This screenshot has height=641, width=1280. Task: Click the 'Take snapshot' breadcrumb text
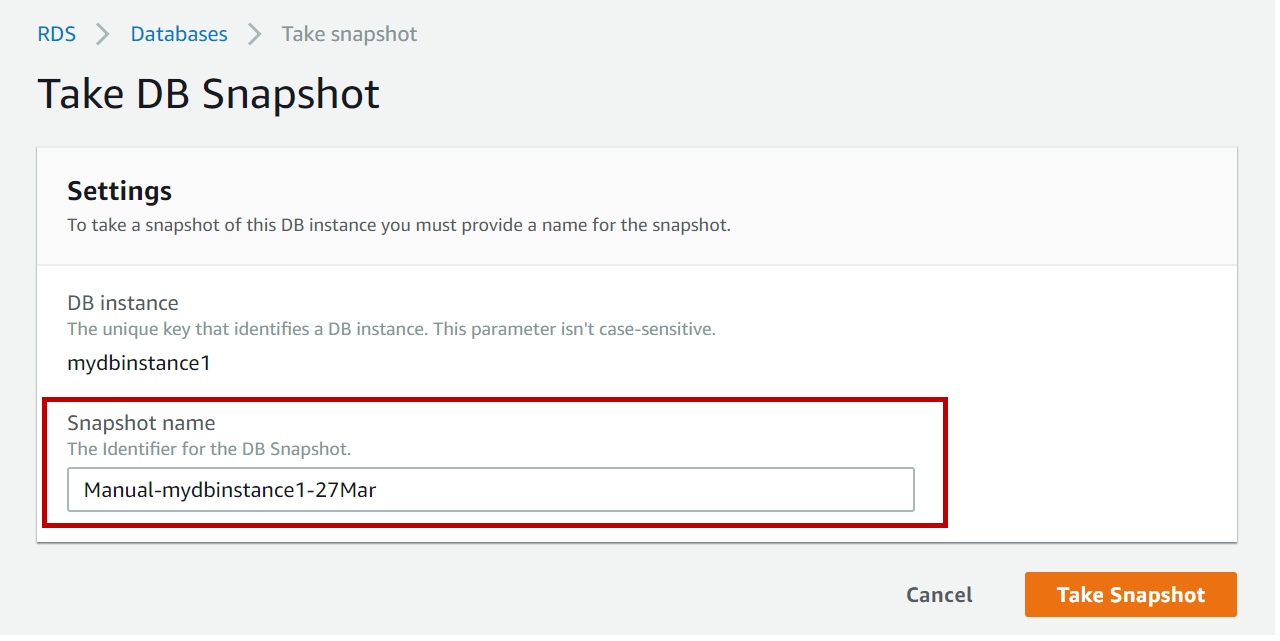point(349,34)
